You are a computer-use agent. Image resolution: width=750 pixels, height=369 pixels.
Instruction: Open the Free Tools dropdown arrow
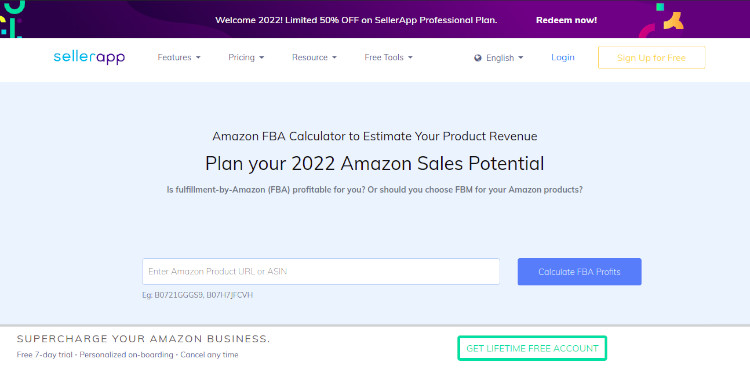pyautogui.click(x=410, y=57)
